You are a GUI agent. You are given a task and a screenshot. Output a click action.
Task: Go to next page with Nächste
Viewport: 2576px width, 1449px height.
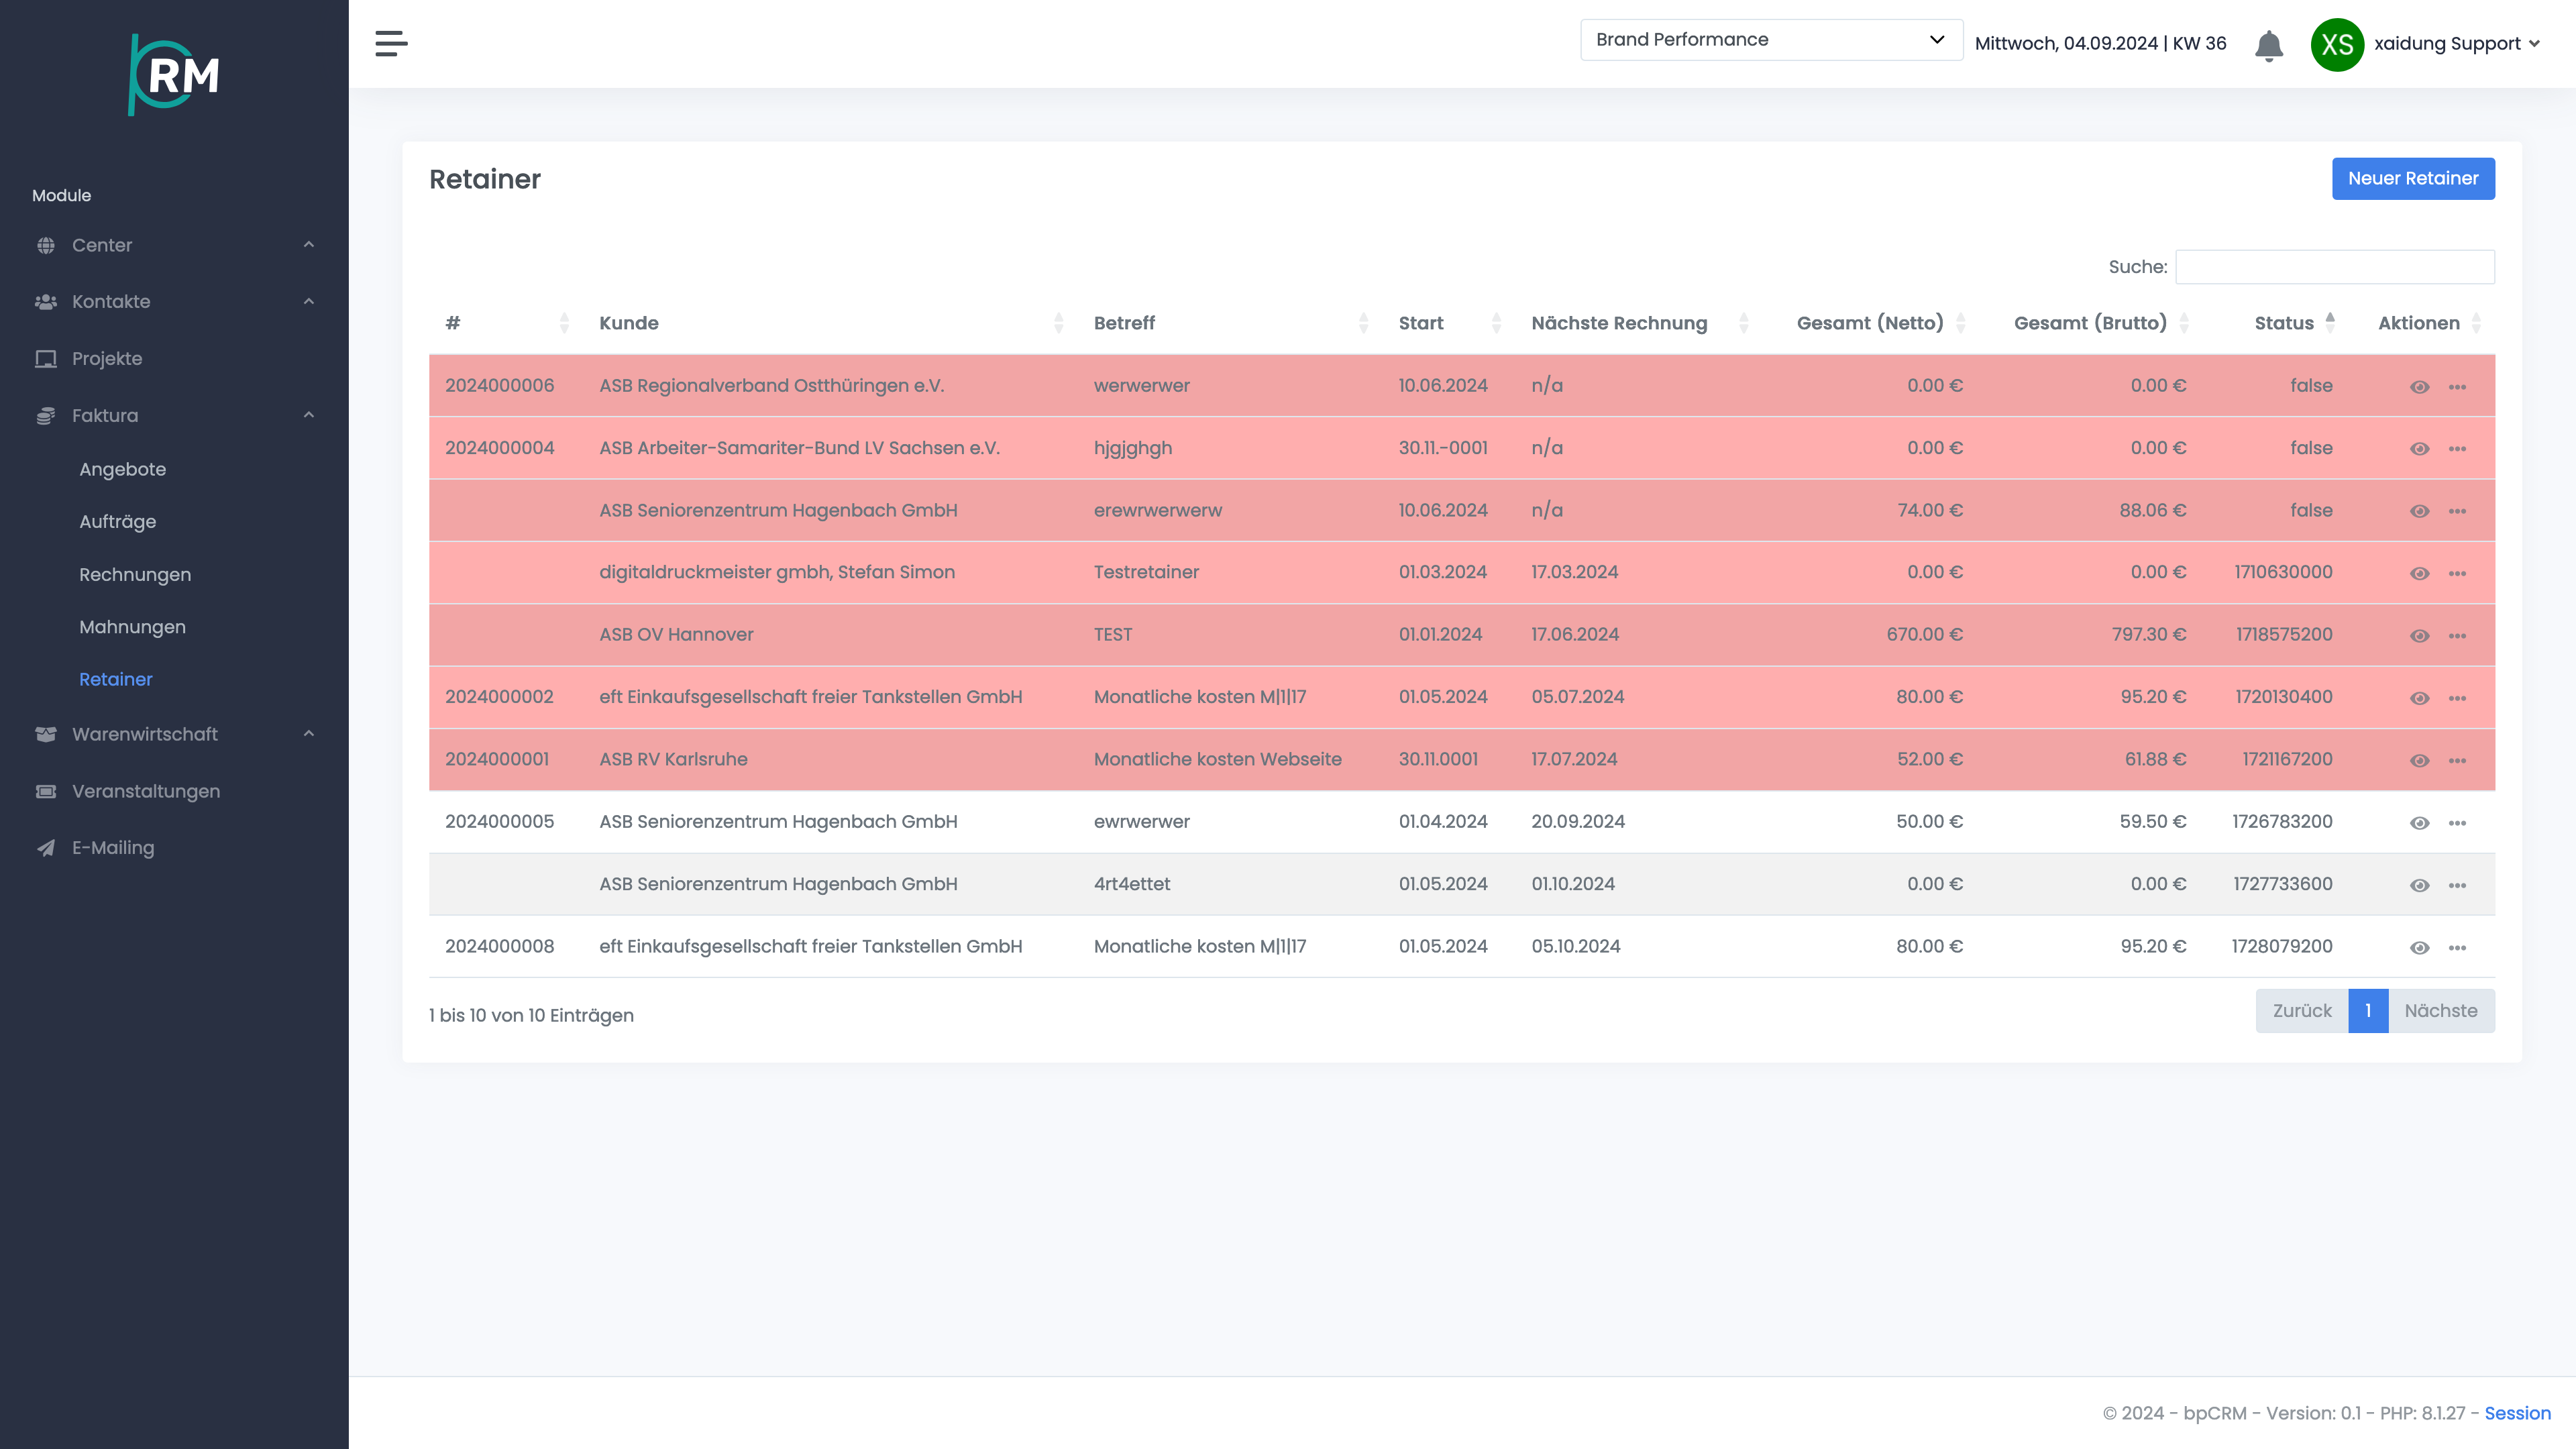coord(2440,1011)
